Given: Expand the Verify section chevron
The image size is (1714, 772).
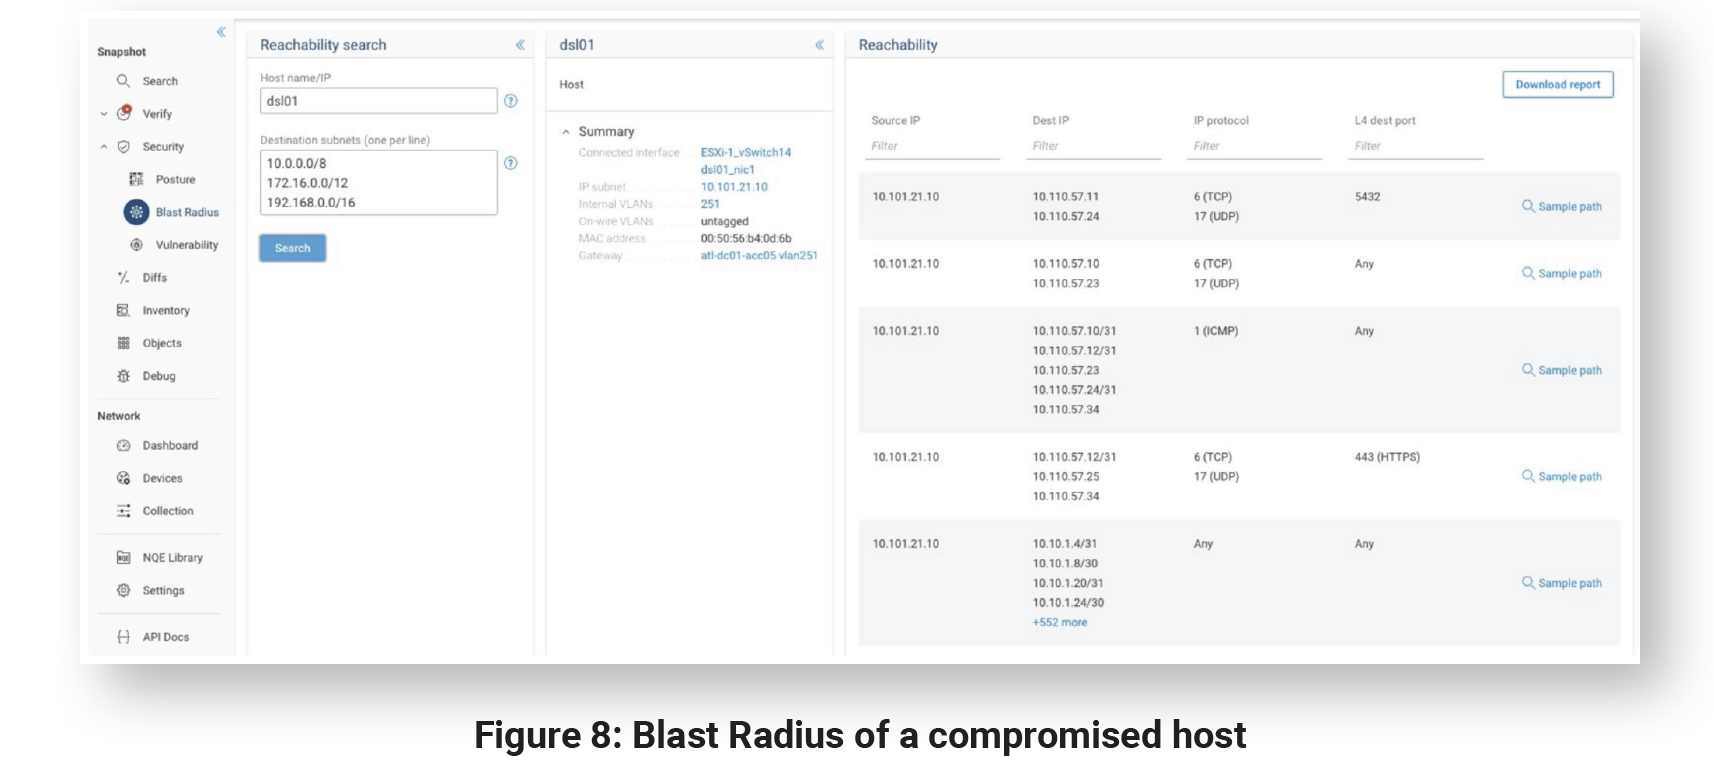Looking at the screenshot, I should pyautogui.click(x=104, y=114).
